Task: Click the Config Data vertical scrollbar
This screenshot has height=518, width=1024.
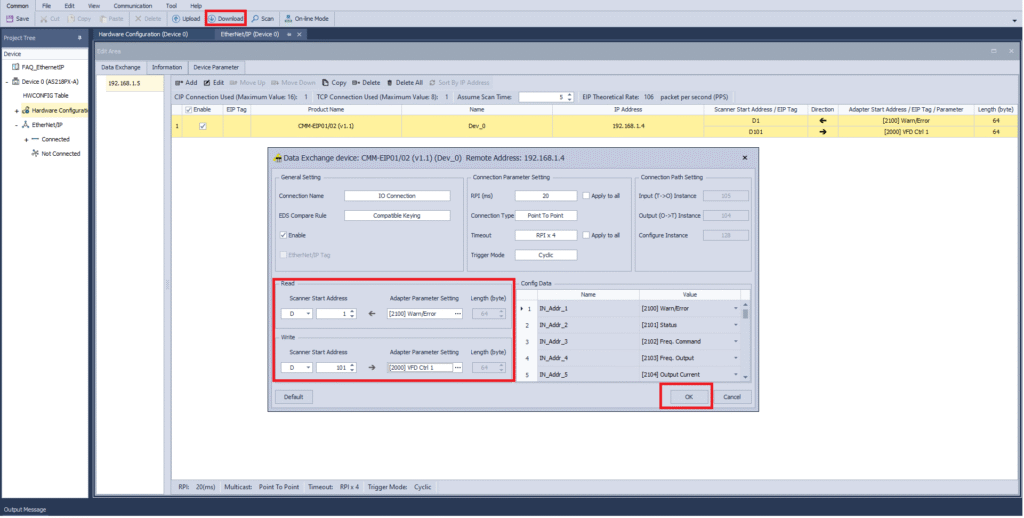Action: pyautogui.click(x=745, y=340)
